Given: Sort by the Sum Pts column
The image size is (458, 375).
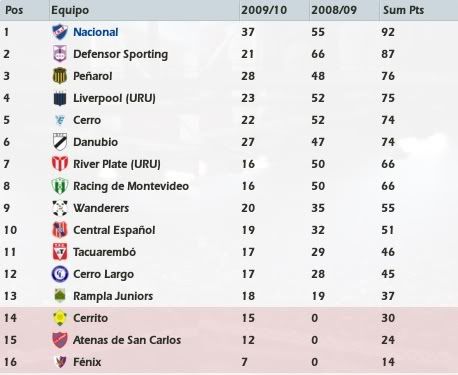Looking at the screenshot, I should click(x=403, y=10).
